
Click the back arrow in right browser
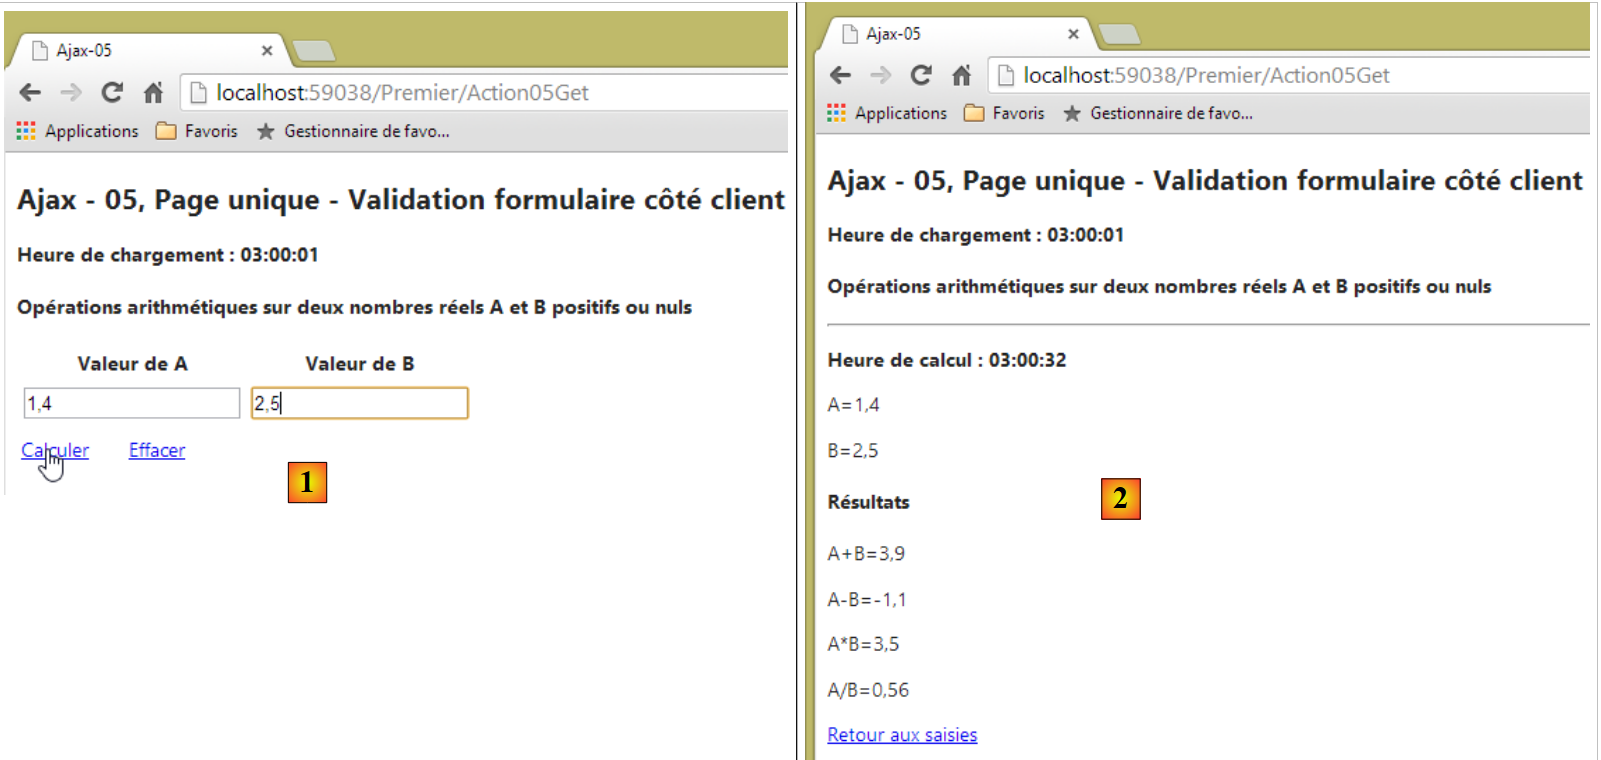(840, 75)
